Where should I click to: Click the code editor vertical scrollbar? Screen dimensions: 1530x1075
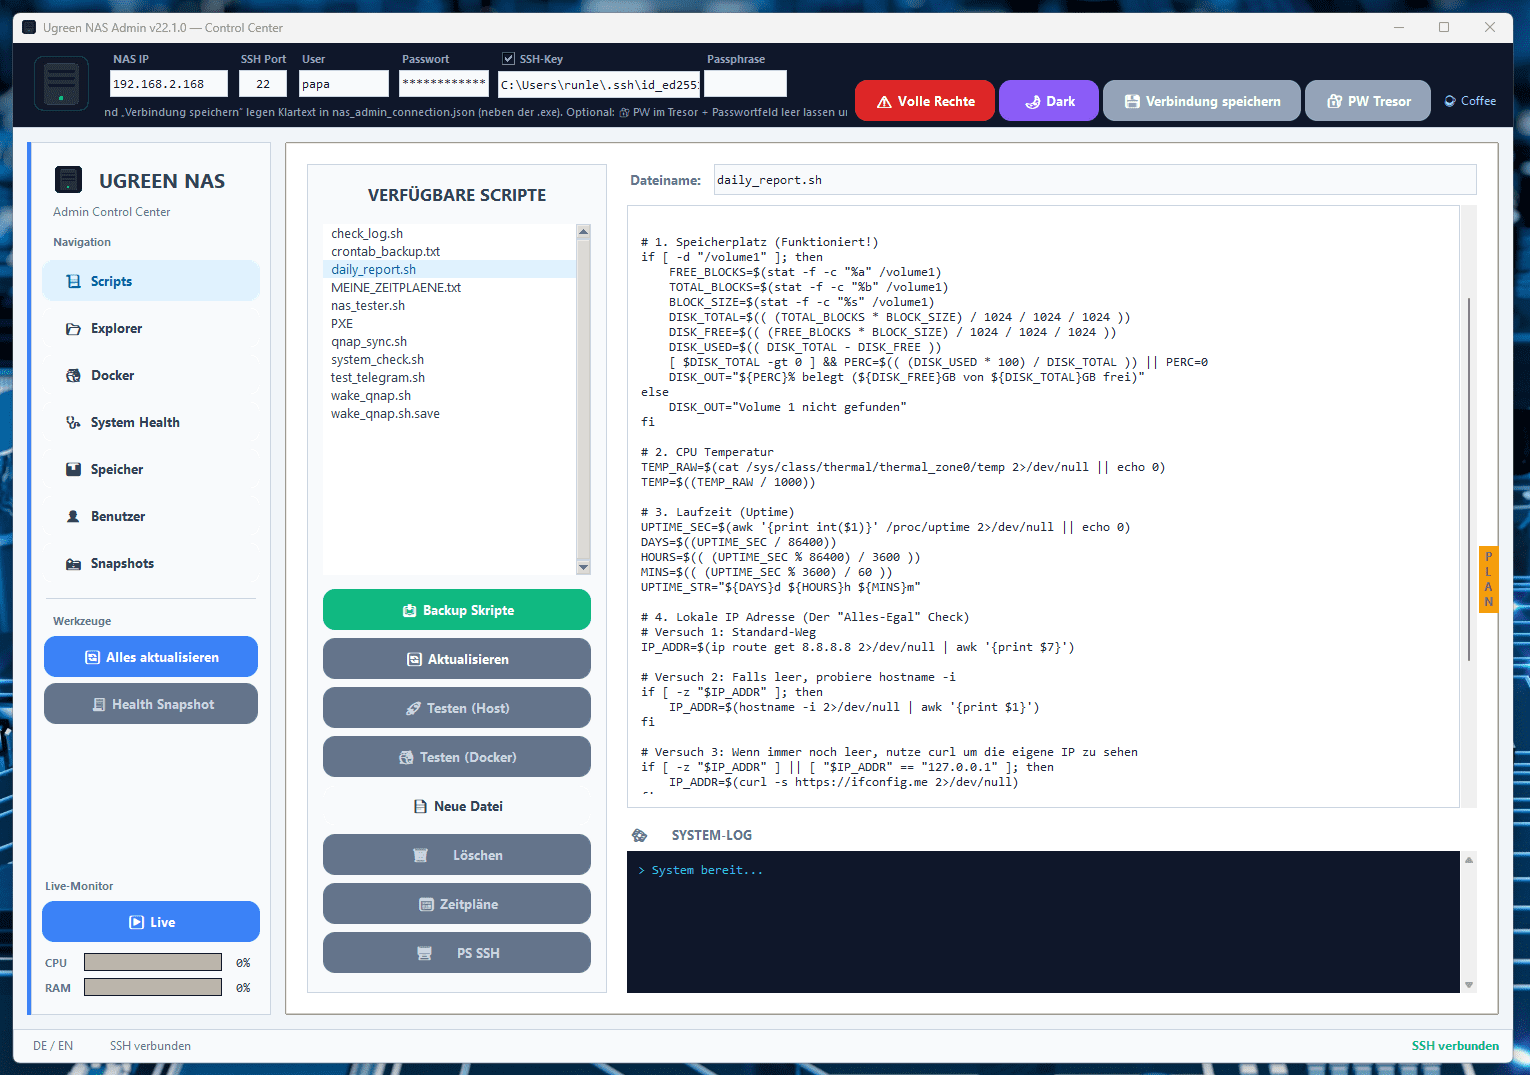coord(1468,479)
